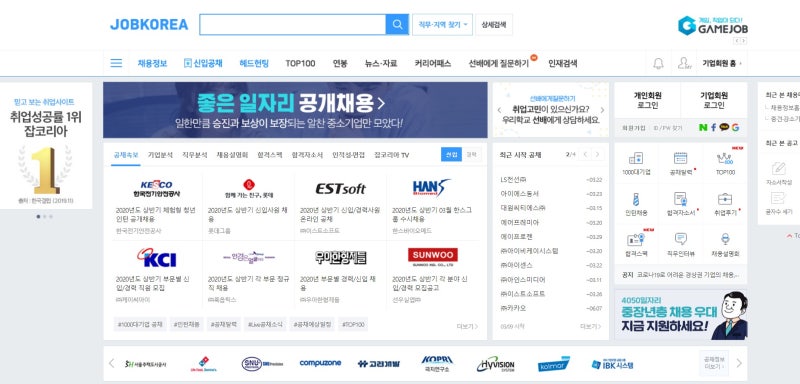Select first carousel dot under left banner

click(x=38, y=216)
